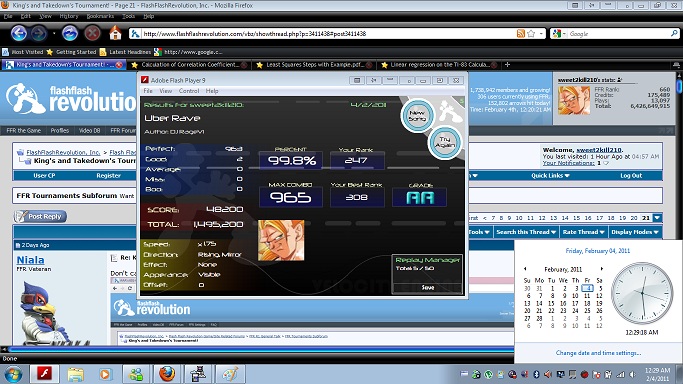683x384 pixels.
Task: Reload the page with the refresh icon
Action: pos(70,34)
